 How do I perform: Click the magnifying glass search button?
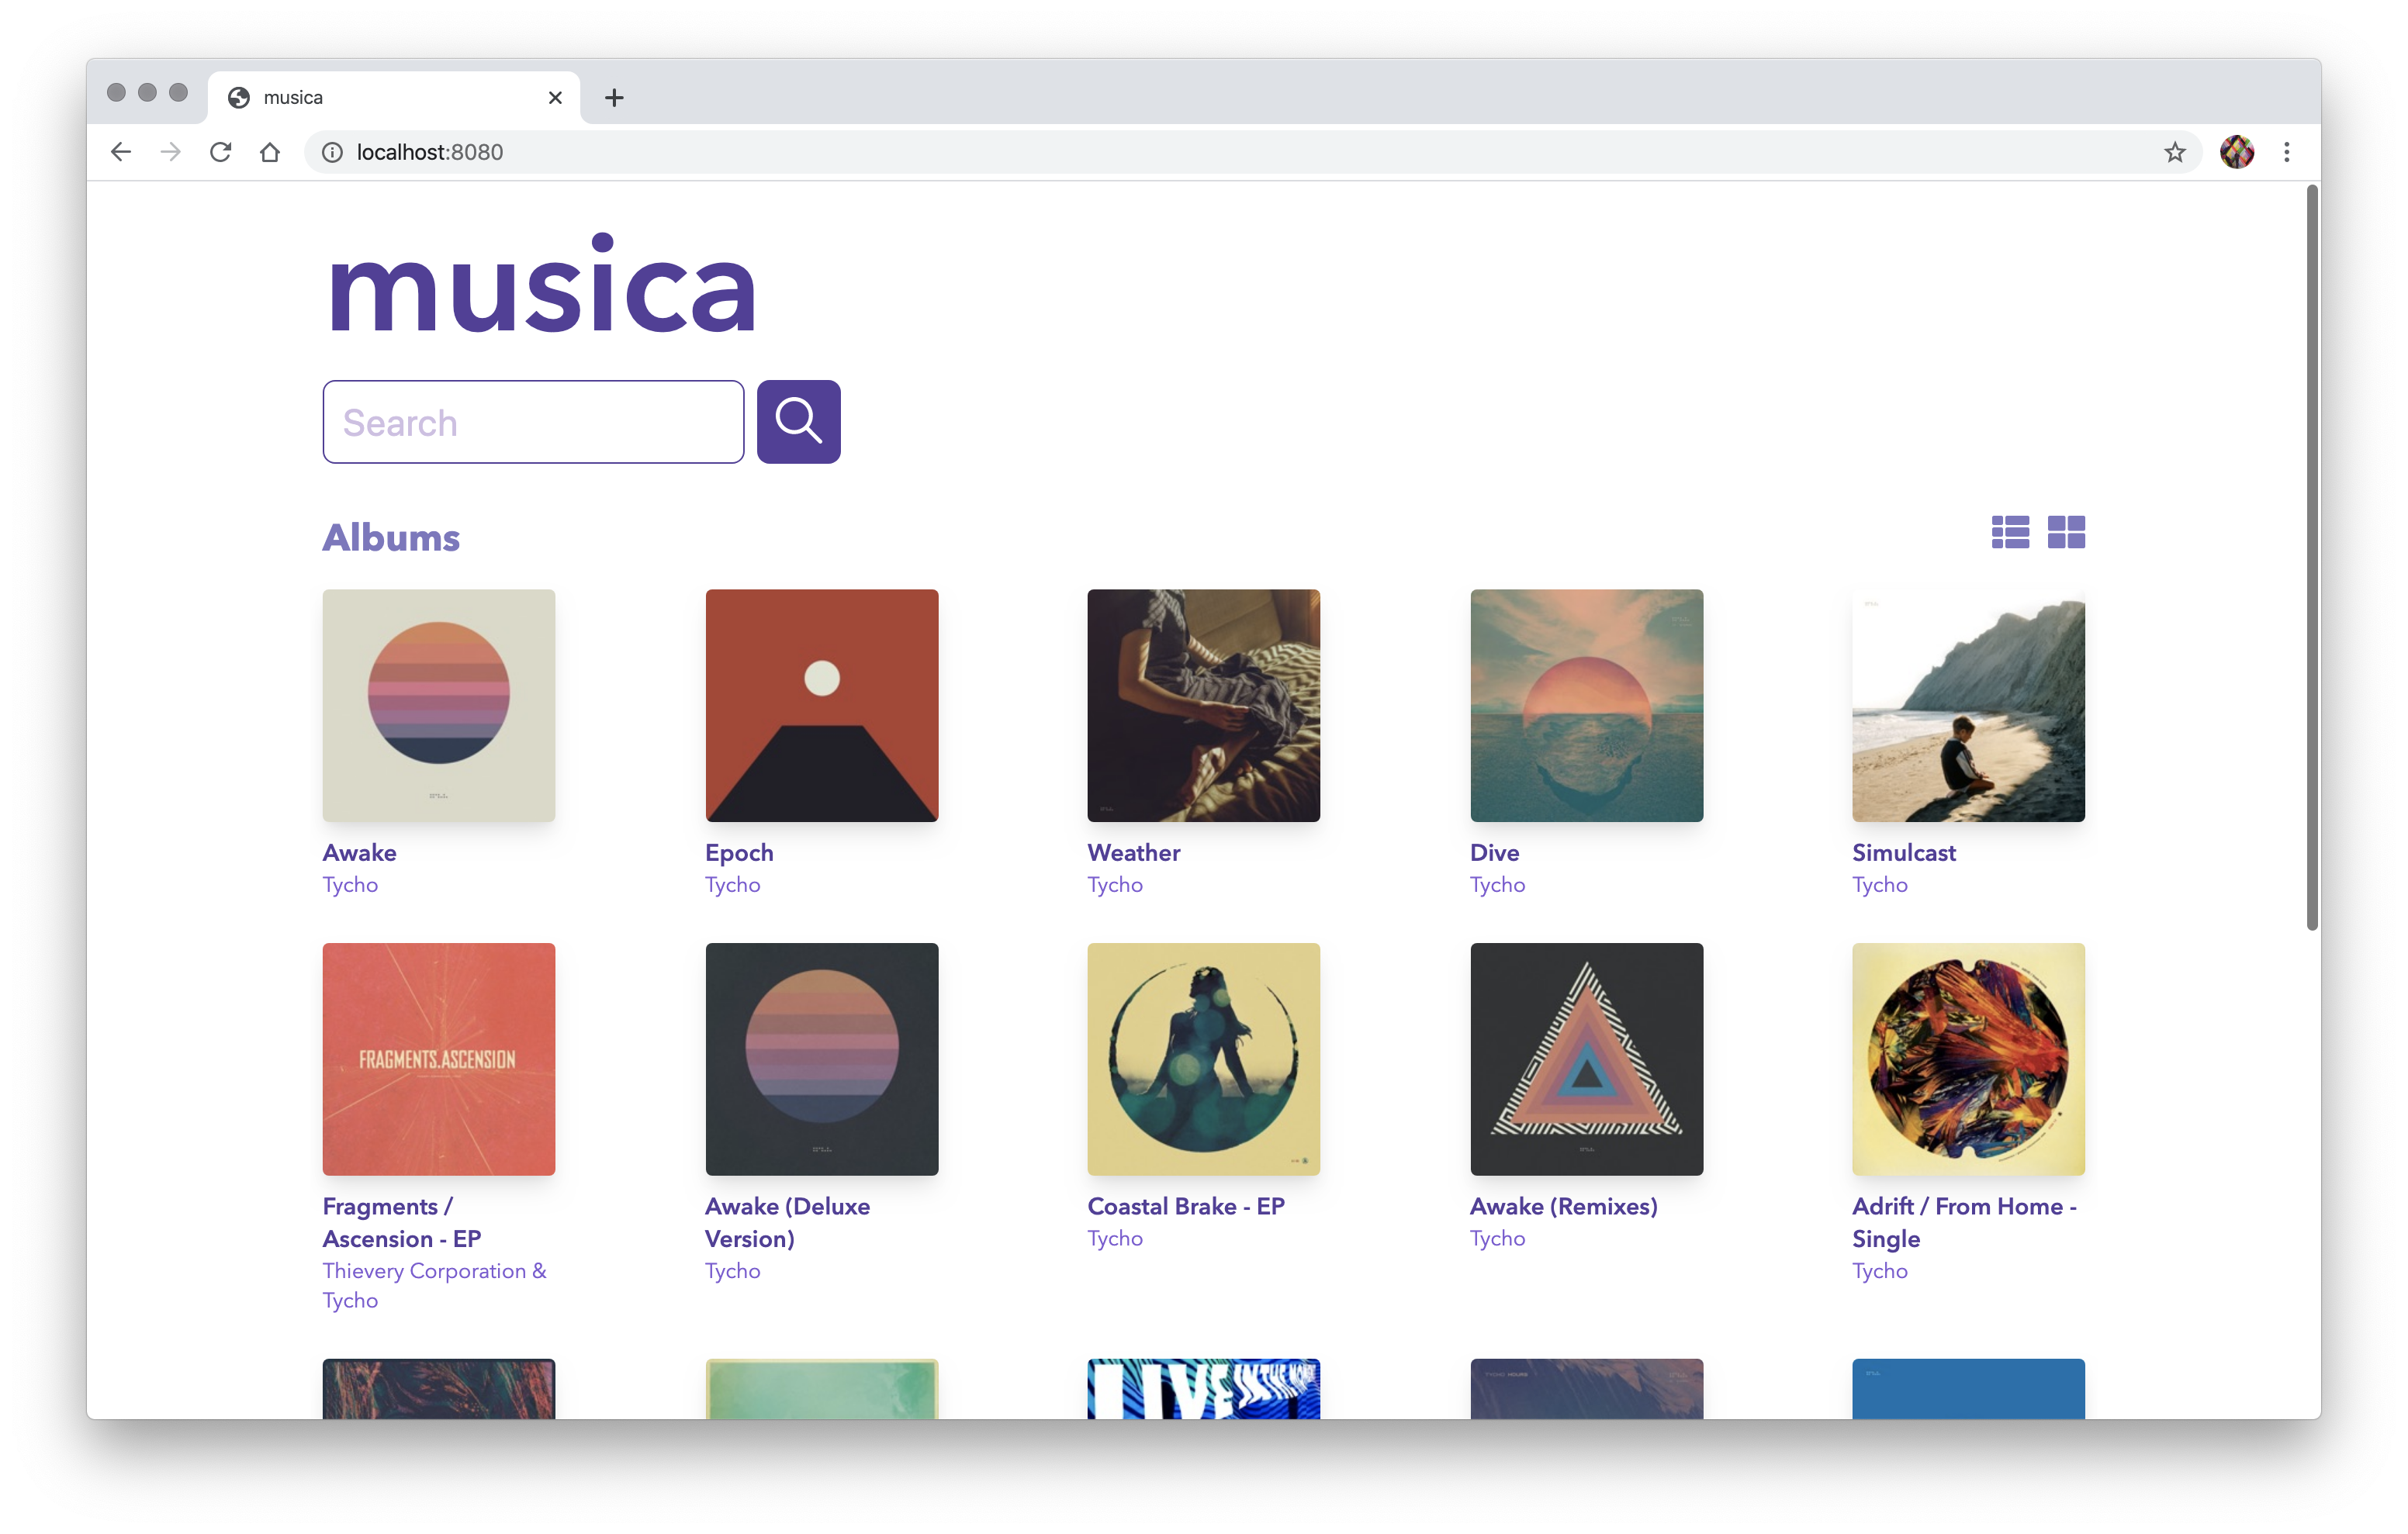pyautogui.click(x=798, y=422)
